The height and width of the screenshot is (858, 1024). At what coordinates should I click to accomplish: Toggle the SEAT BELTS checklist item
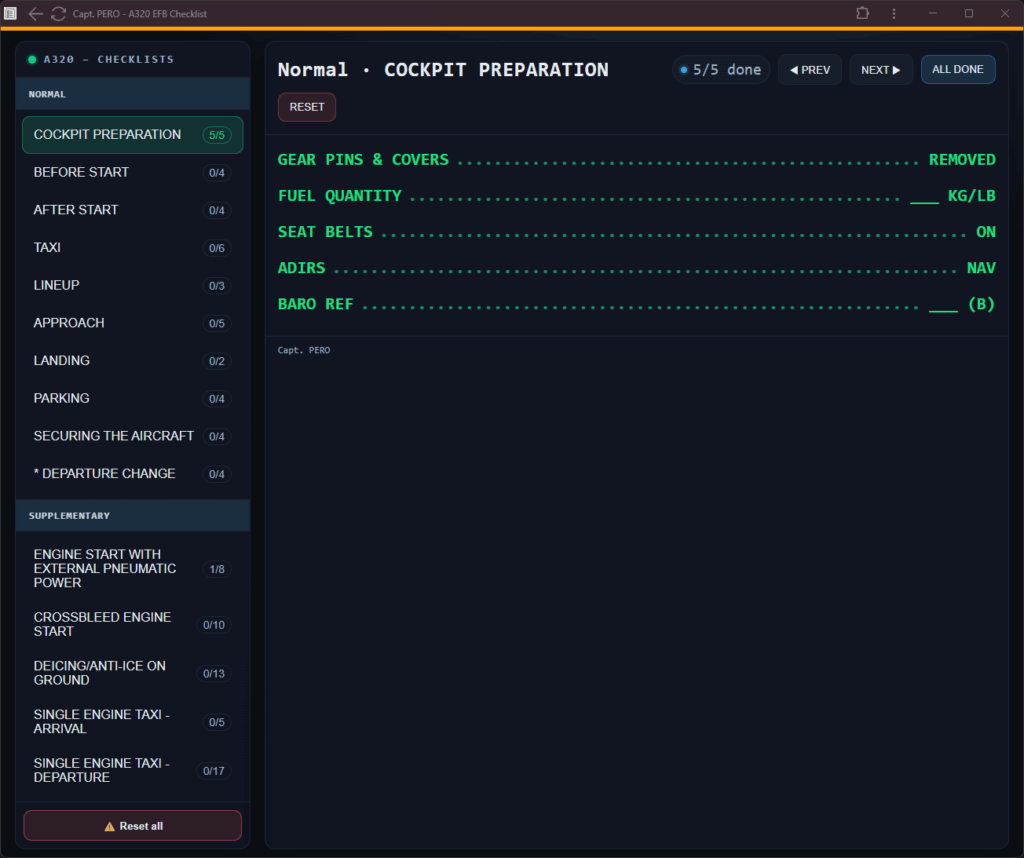click(x=636, y=232)
